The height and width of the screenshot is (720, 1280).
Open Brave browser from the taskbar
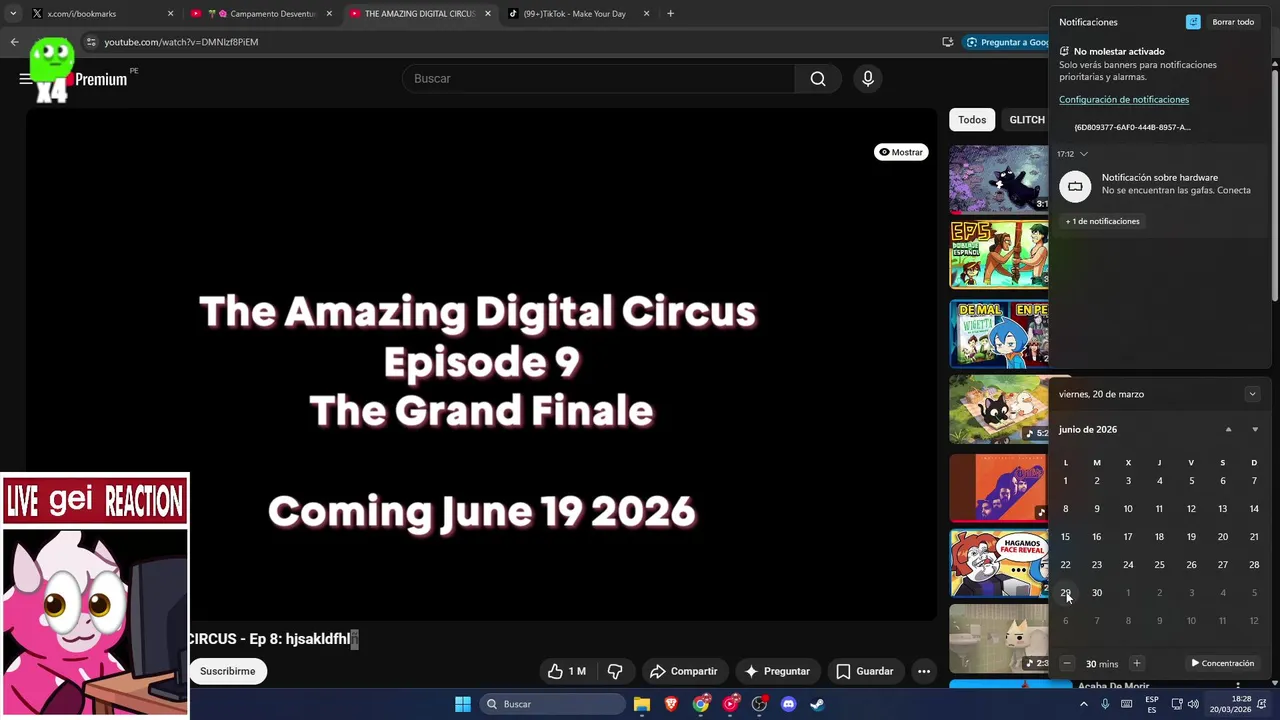click(x=671, y=704)
